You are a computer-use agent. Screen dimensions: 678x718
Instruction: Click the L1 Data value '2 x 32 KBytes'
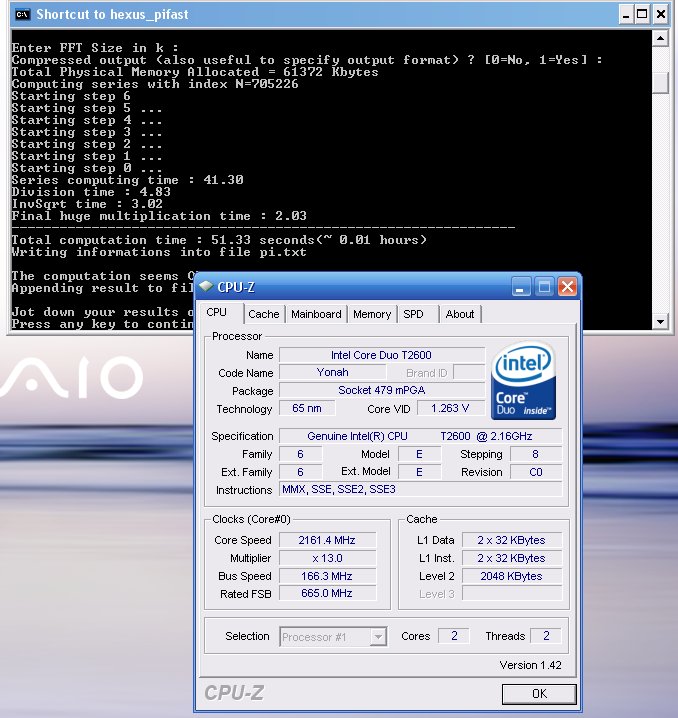512,540
